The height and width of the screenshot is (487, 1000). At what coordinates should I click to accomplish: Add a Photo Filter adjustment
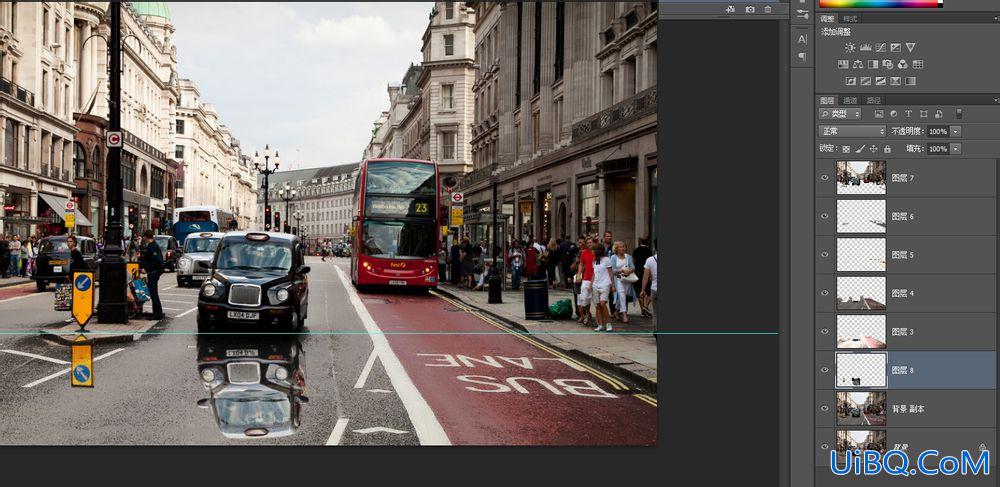888,64
